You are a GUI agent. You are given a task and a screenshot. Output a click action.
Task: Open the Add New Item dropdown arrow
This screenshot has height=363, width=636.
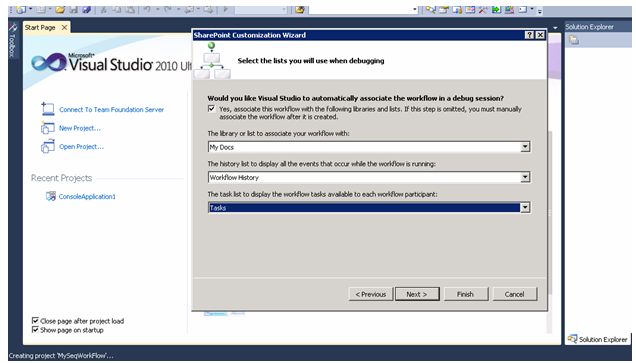coord(49,9)
